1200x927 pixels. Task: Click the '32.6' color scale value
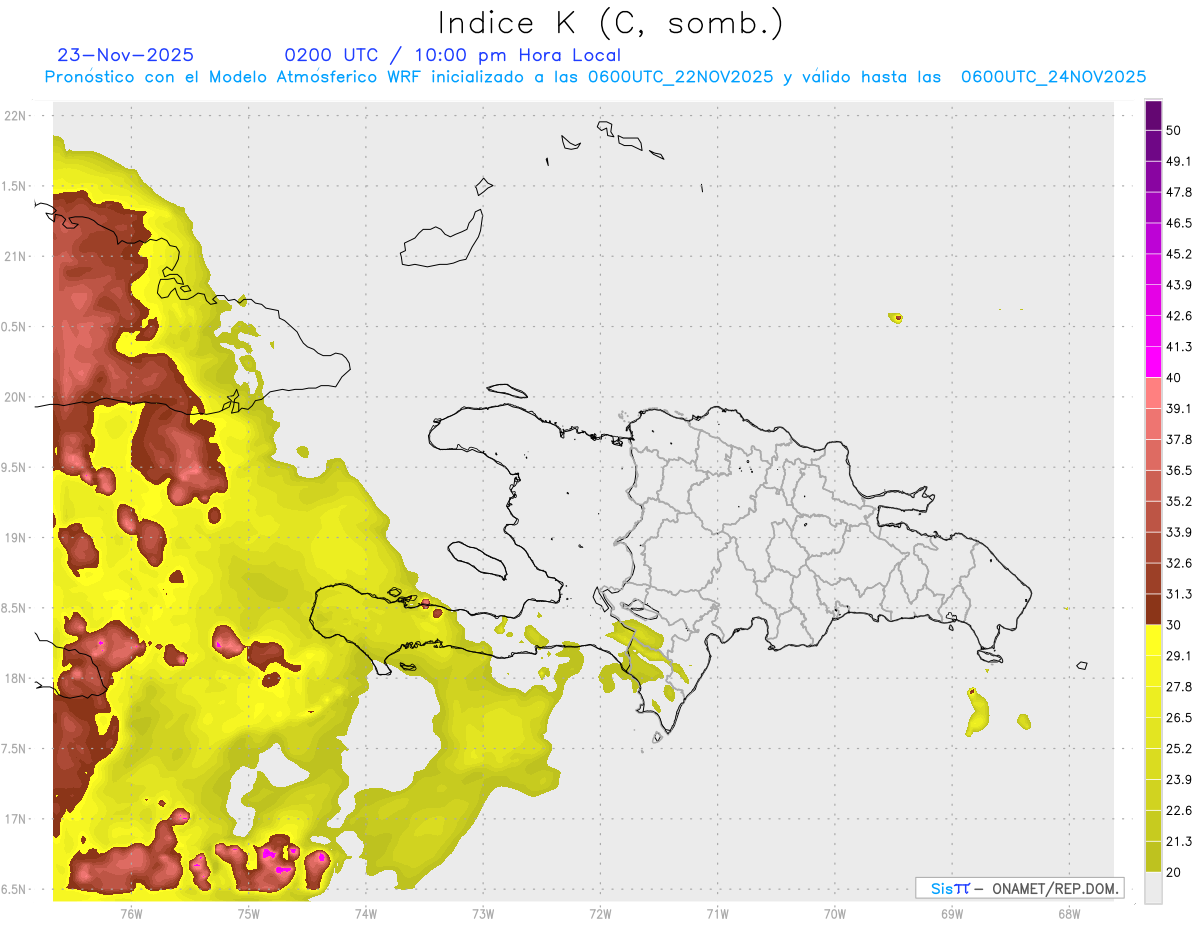pos(1179,563)
